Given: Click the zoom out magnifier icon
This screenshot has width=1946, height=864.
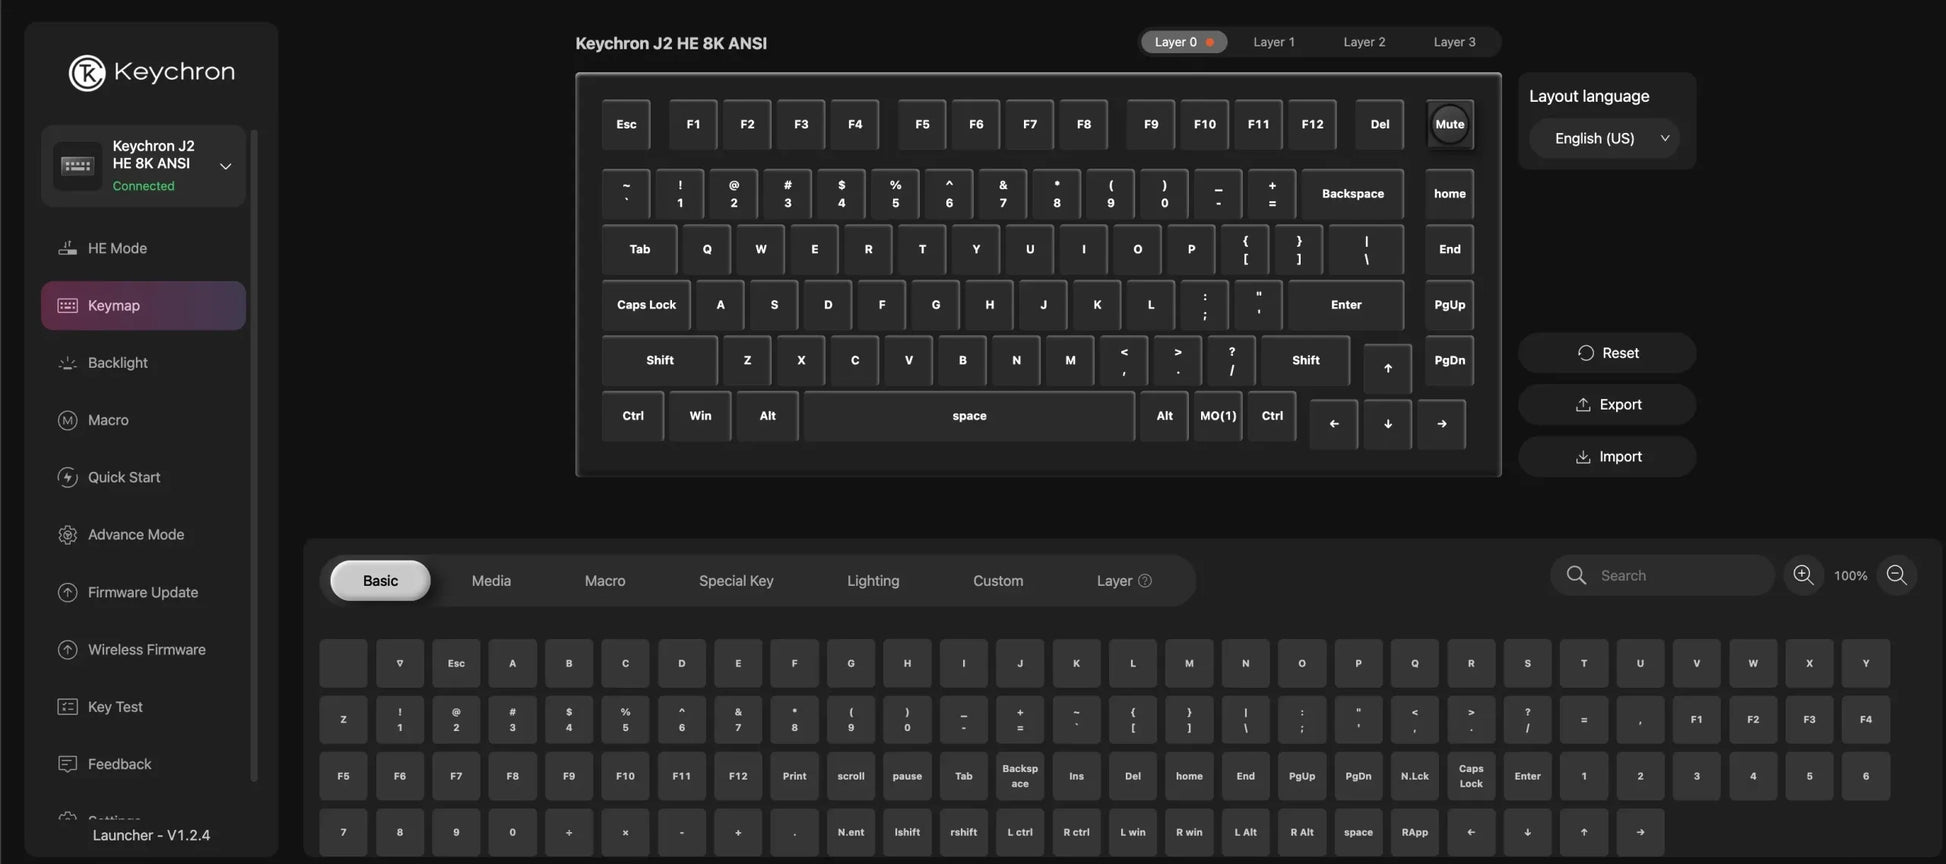Looking at the screenshot, I should tap(1896, 575).
